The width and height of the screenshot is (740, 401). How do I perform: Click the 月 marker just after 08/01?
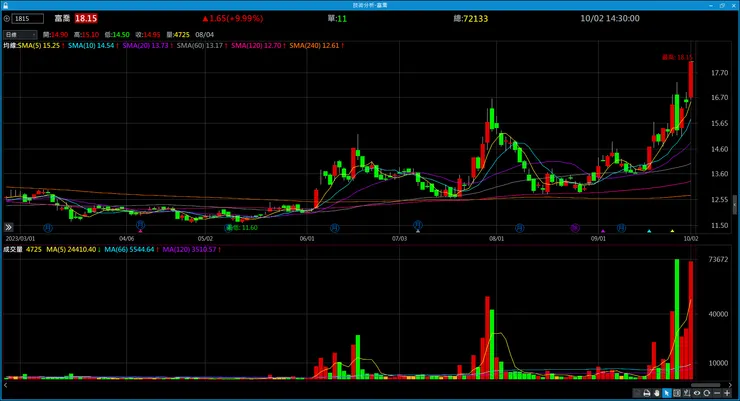coord(520,228)
